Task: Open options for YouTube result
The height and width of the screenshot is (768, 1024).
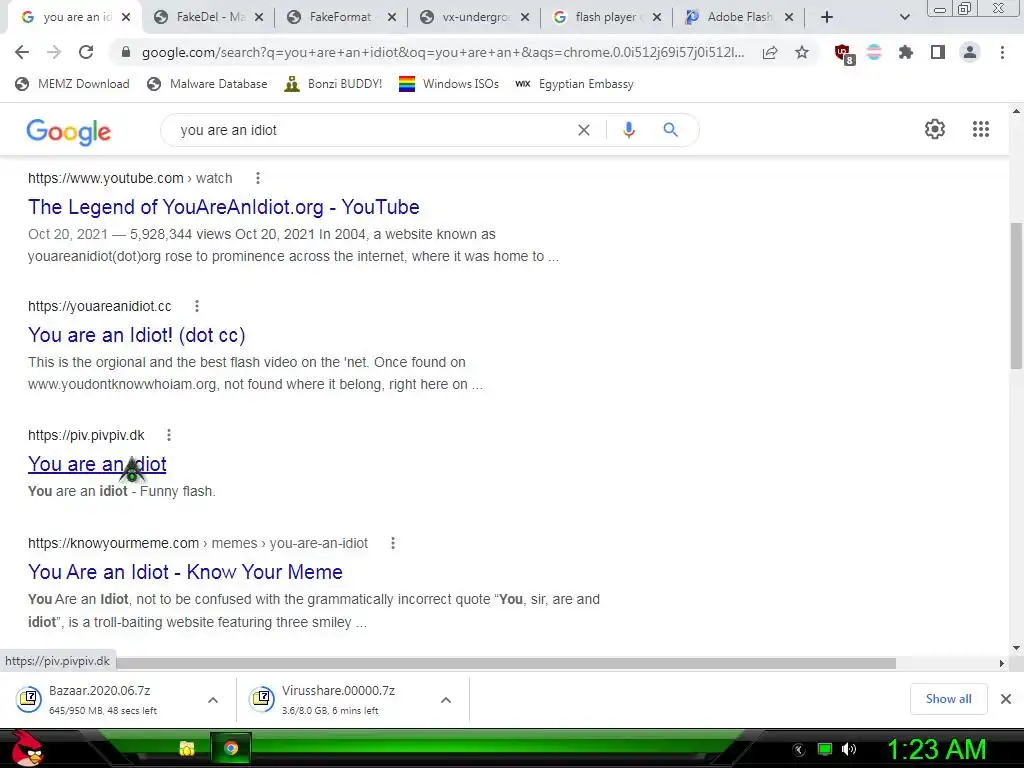Action: click(258, 178)
